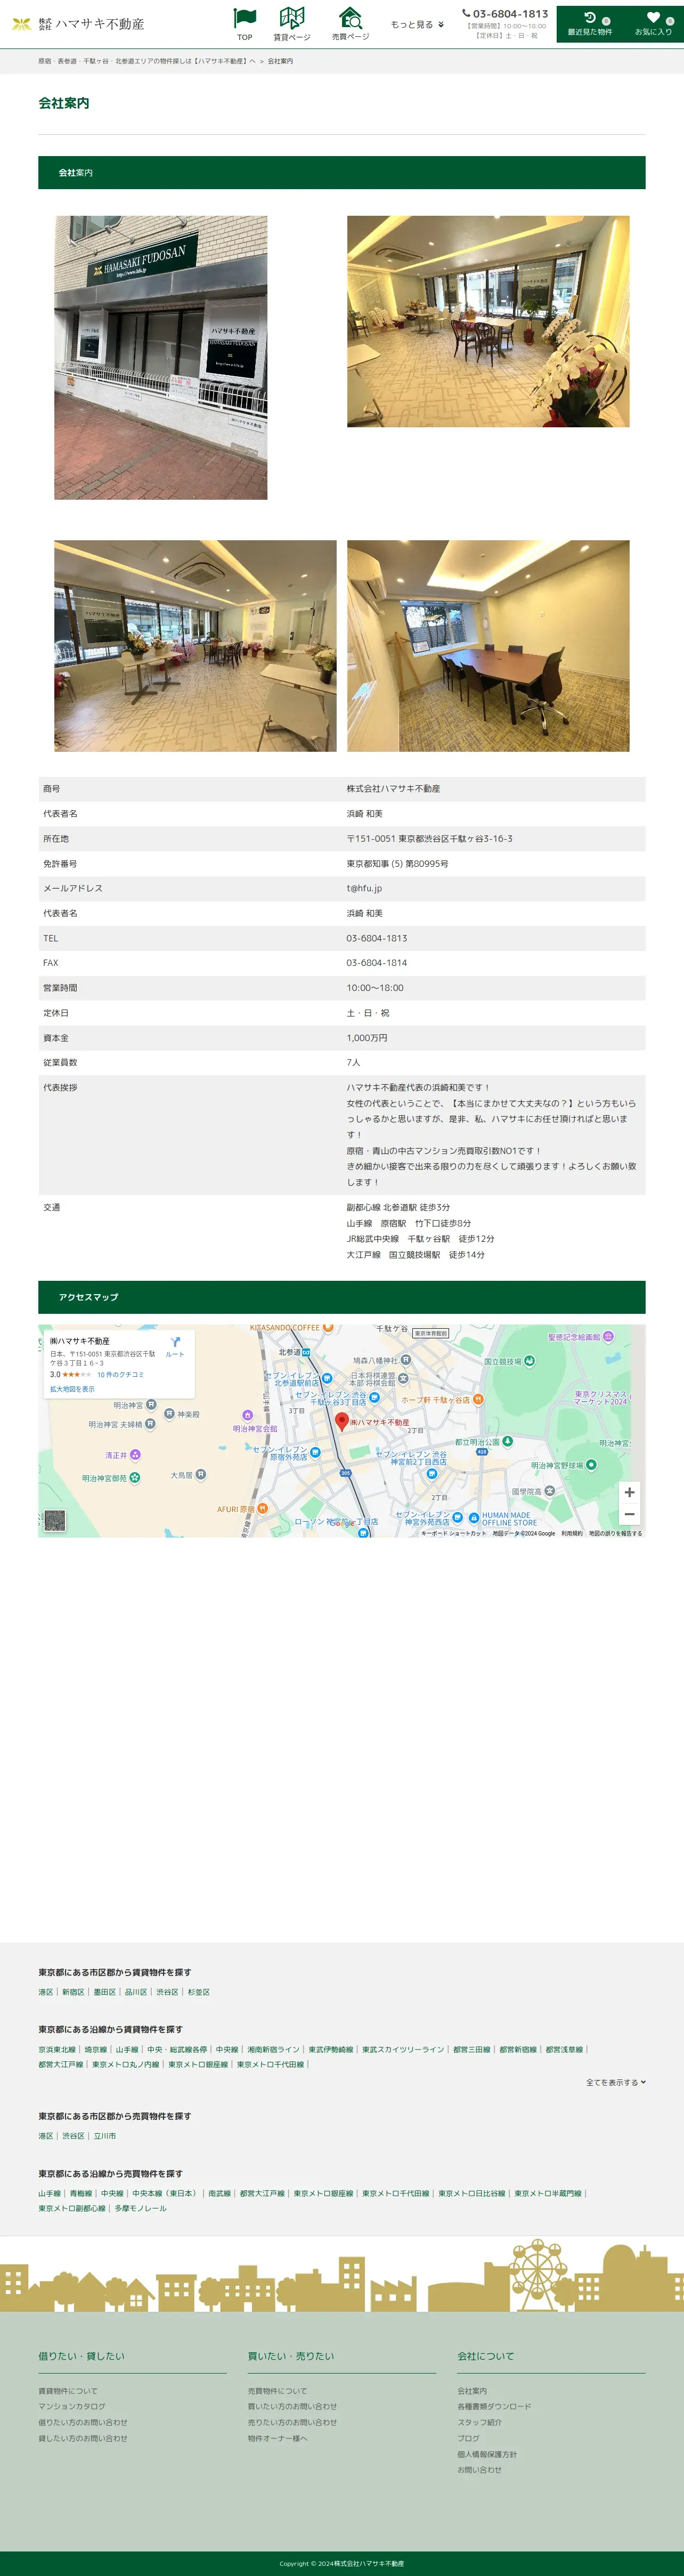Open the 墨田区 rental area link

tap(104, 1992)
